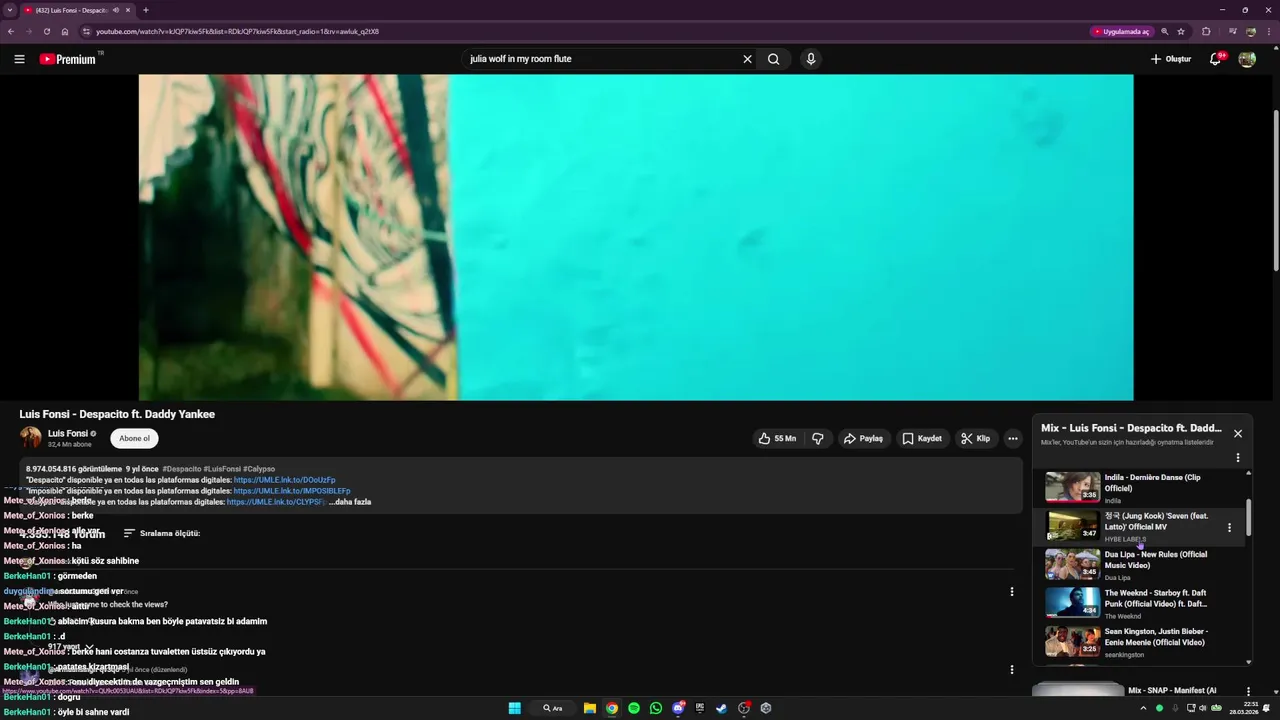Click the #Calypso hashtag
The height and width of the screenshot is (720, 1280).
click(259, 469)
